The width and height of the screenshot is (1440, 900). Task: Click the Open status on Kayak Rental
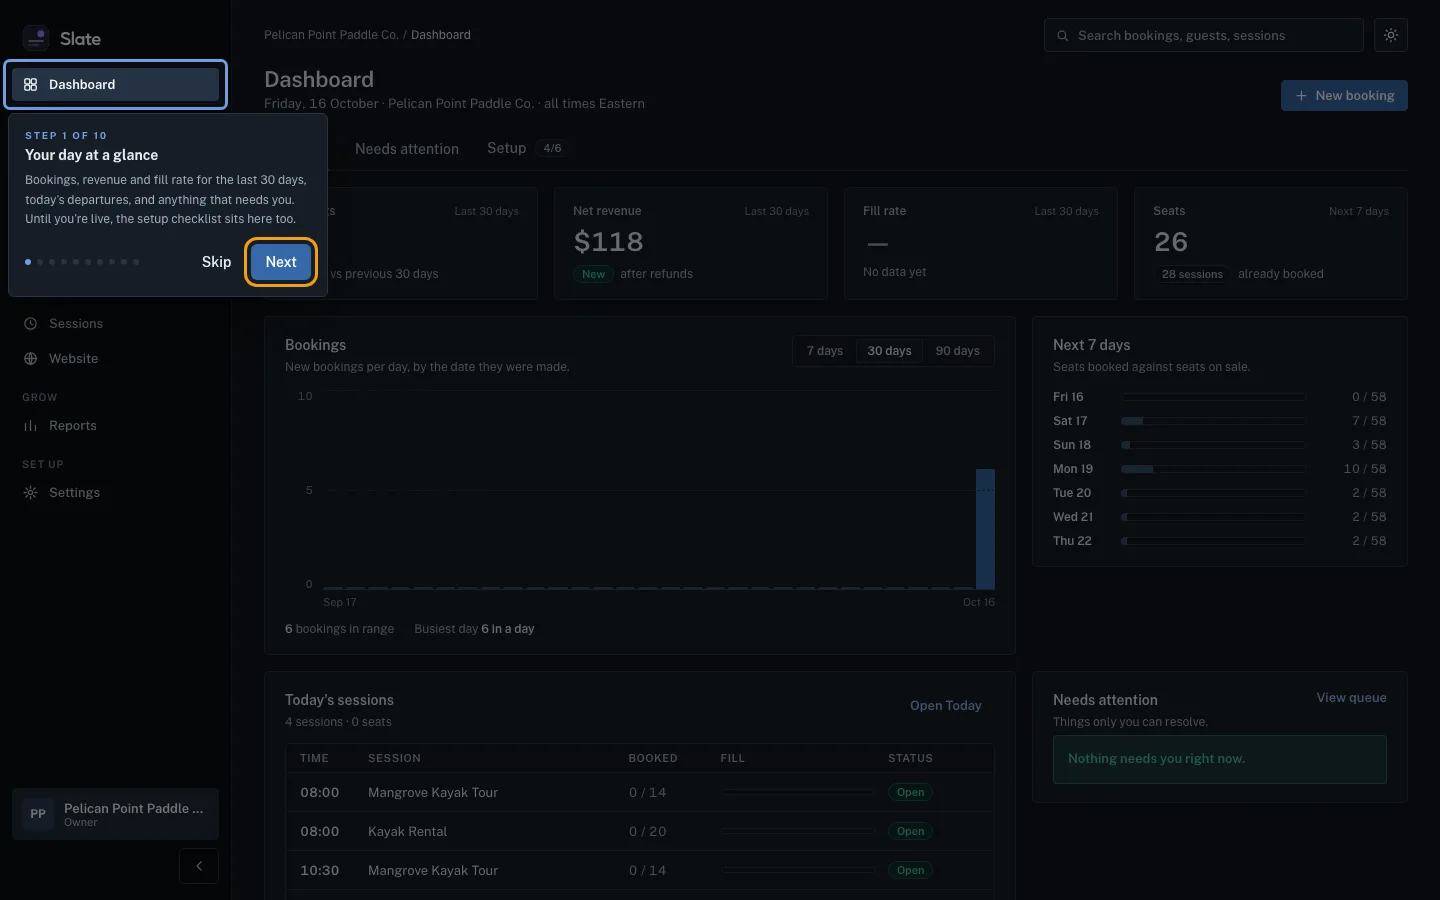click(x=910, y=832)
